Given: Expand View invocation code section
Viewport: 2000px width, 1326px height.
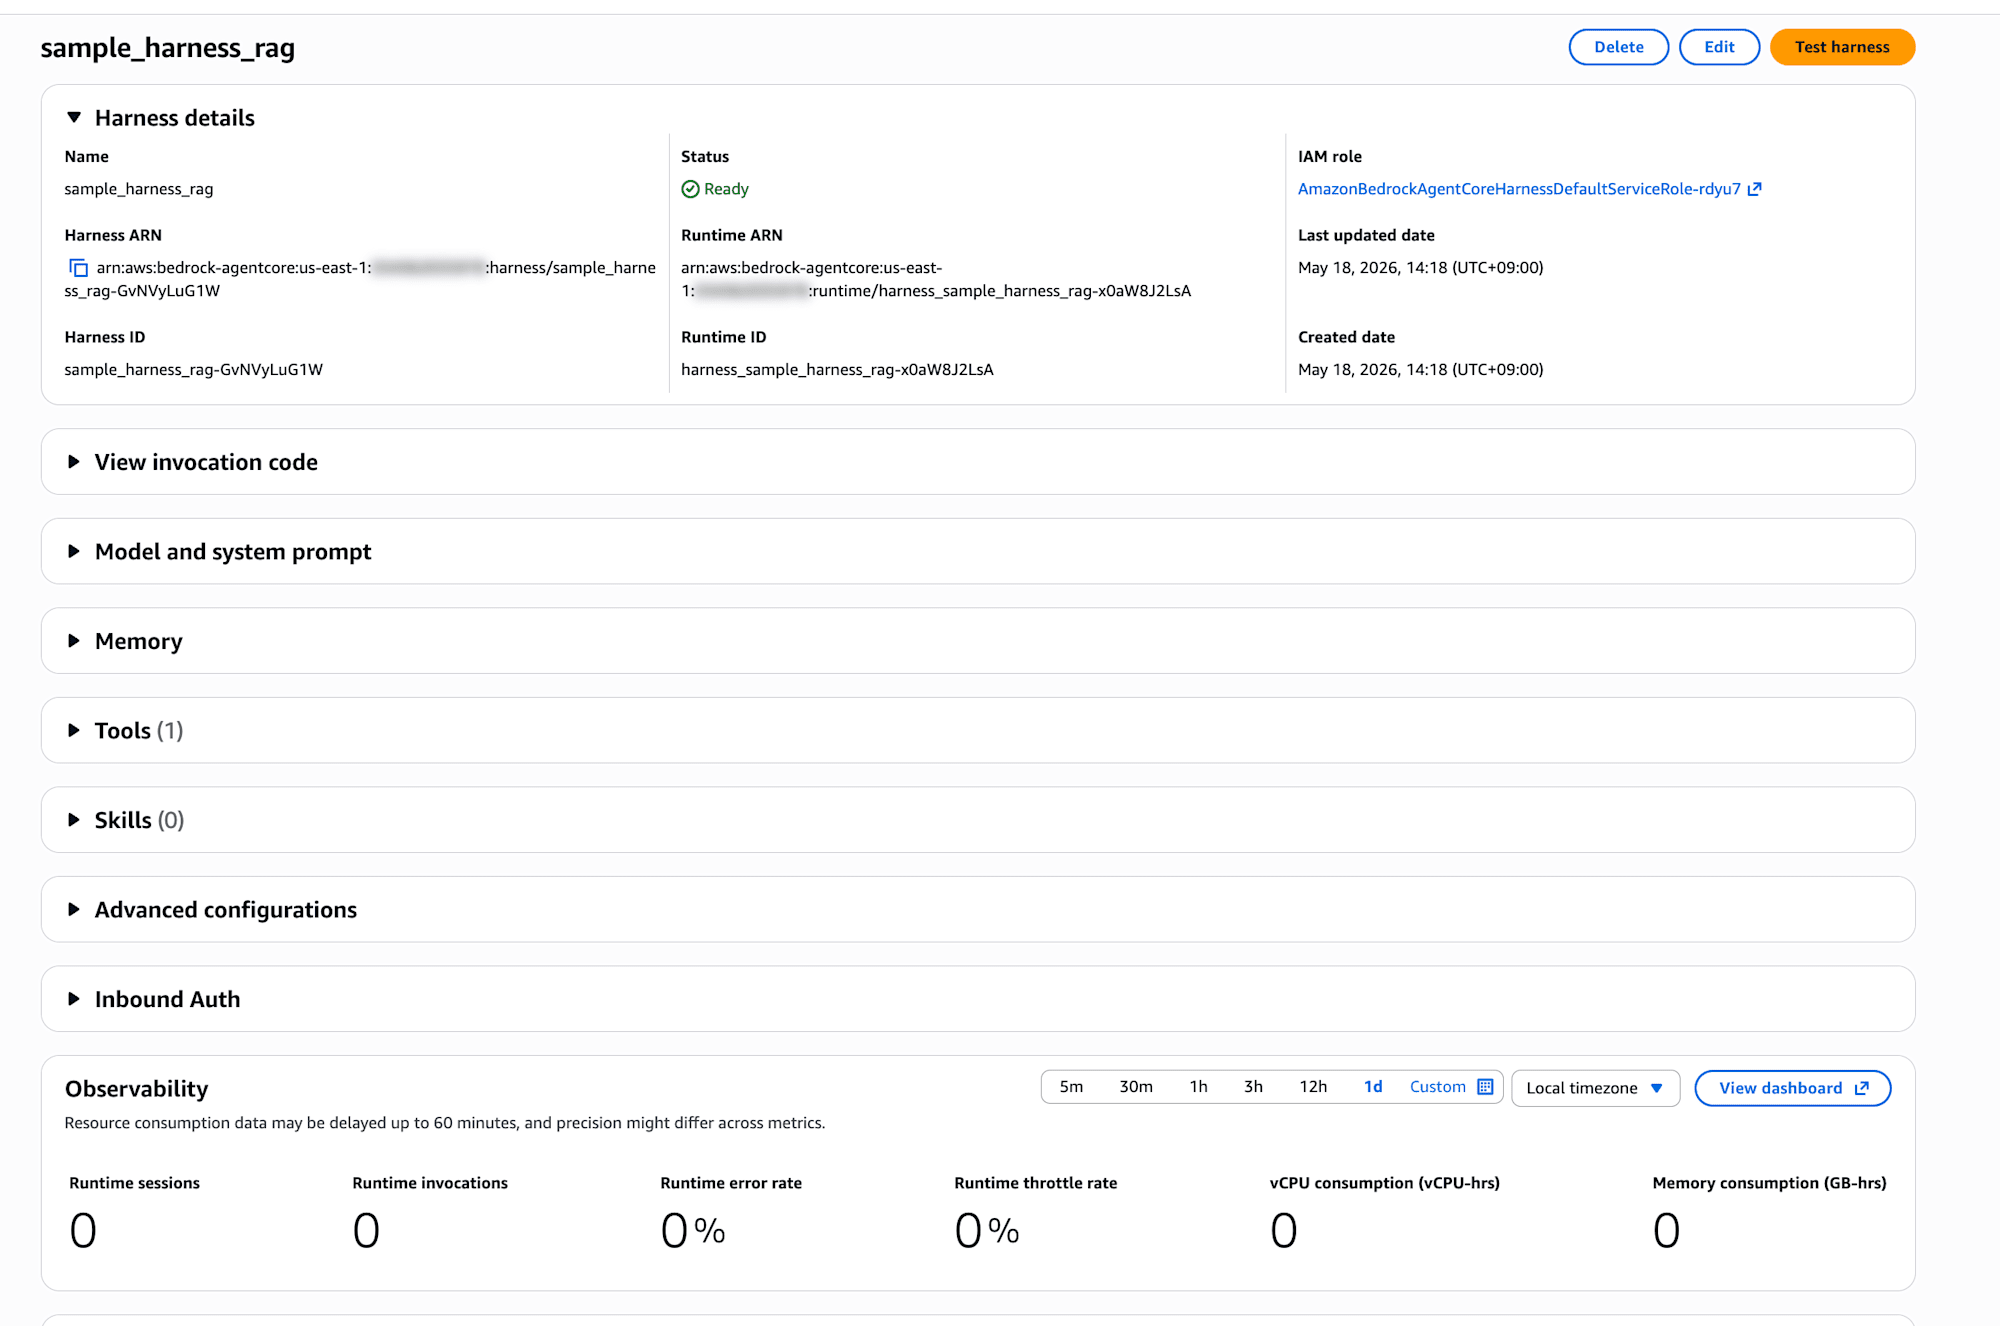Looking at the screenshot, I should coord(74,462).
